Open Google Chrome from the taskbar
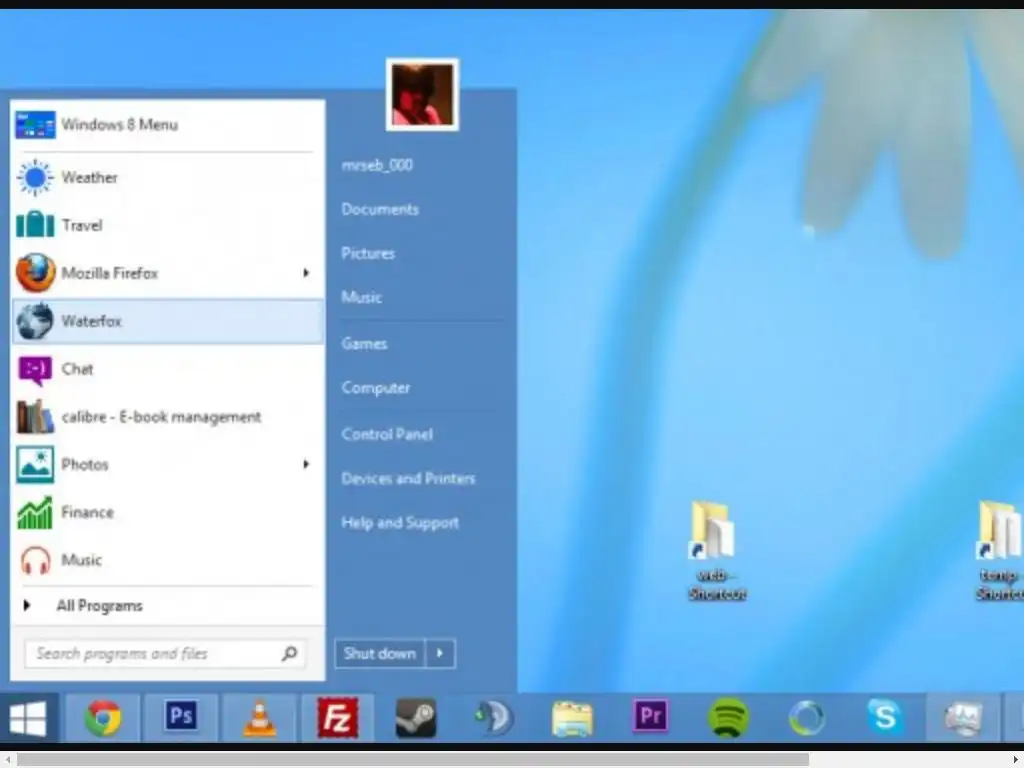1024x768 pixels. click(x=103, y=718)
